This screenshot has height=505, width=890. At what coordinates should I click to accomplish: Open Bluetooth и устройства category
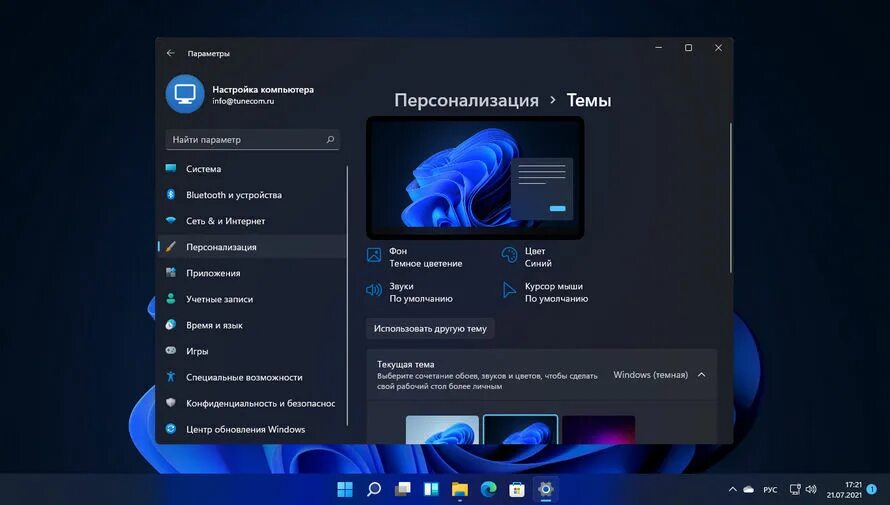[251, 195]
